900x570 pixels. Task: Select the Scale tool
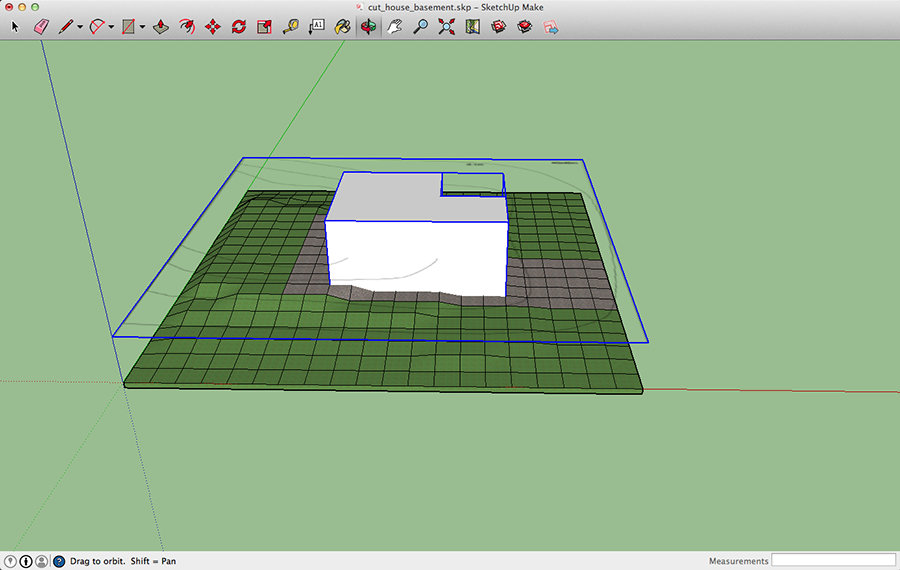pos(265,26)
